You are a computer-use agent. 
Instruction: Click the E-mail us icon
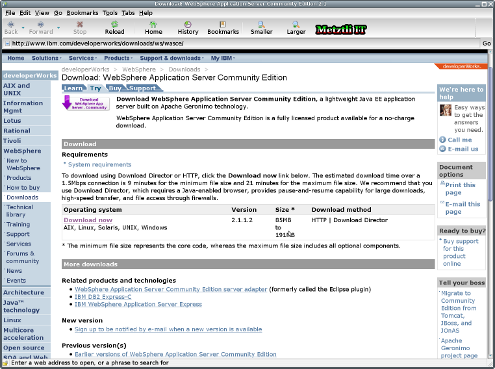coord(443,149)
